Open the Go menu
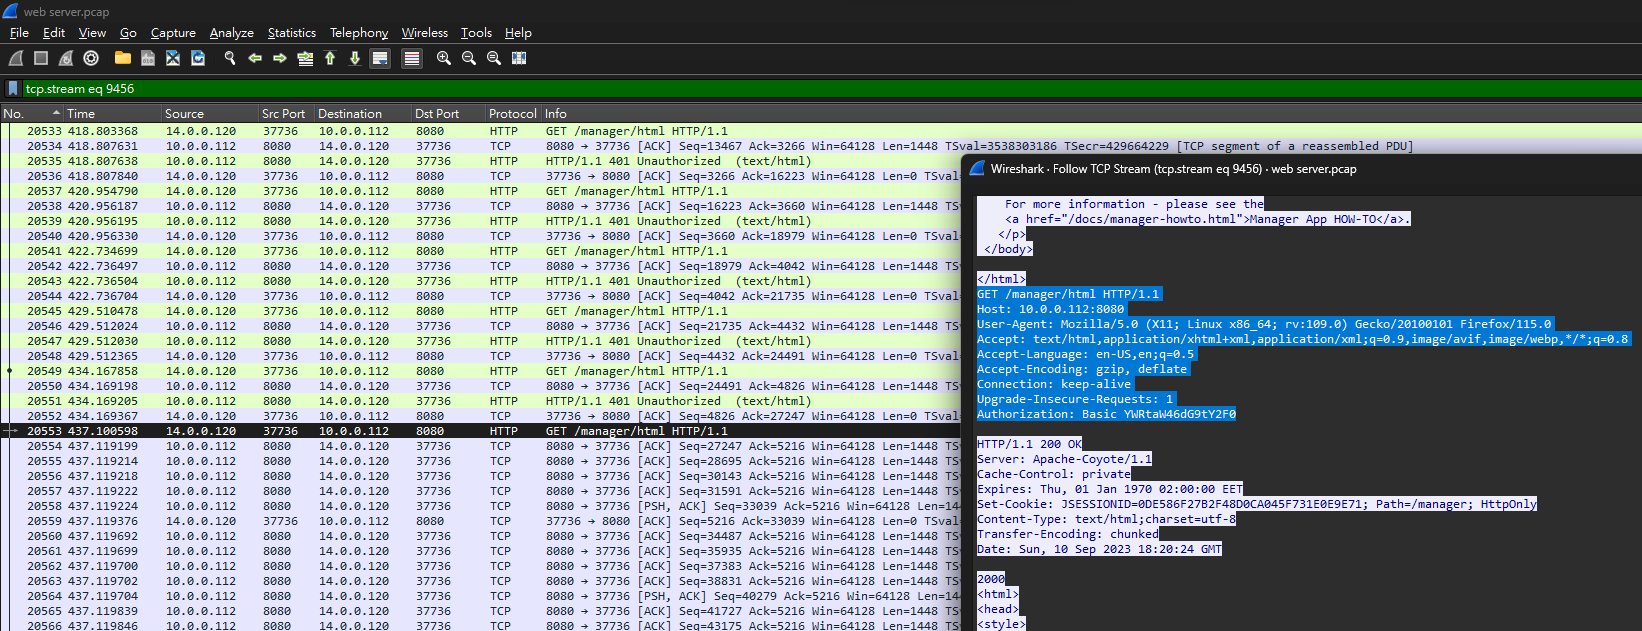Screen dimensions: 1642x631 coord(128,33)
